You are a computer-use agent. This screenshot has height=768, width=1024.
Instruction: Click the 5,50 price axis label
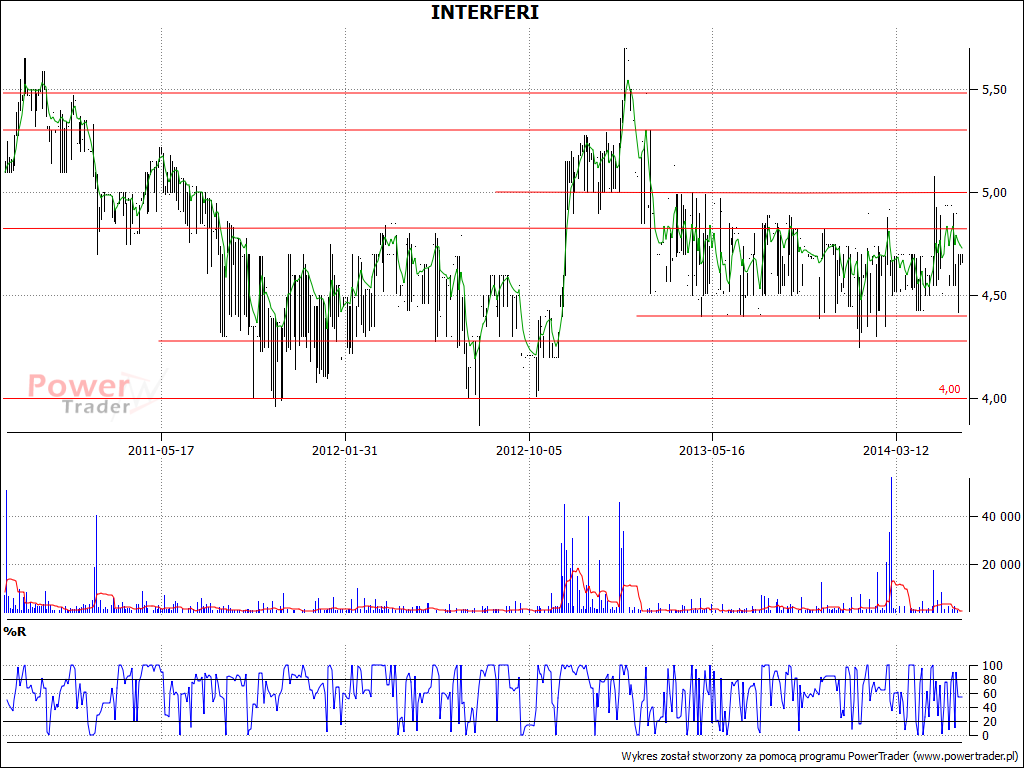click(x=994, y=89)
